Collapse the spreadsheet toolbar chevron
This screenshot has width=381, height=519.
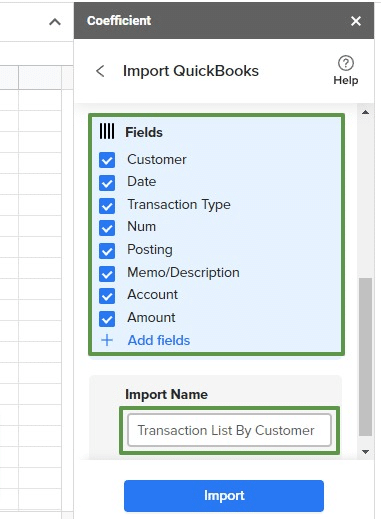pos(55,22)
